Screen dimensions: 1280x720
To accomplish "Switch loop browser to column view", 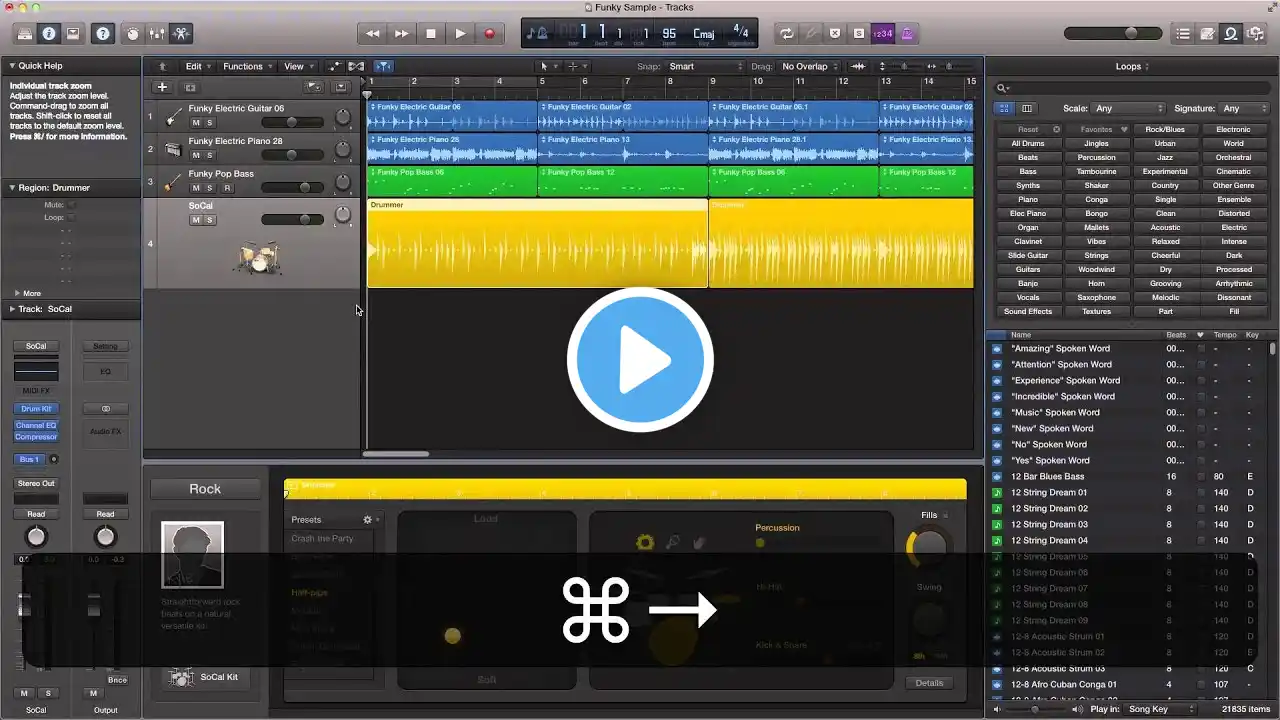I will pos(1027,108).
